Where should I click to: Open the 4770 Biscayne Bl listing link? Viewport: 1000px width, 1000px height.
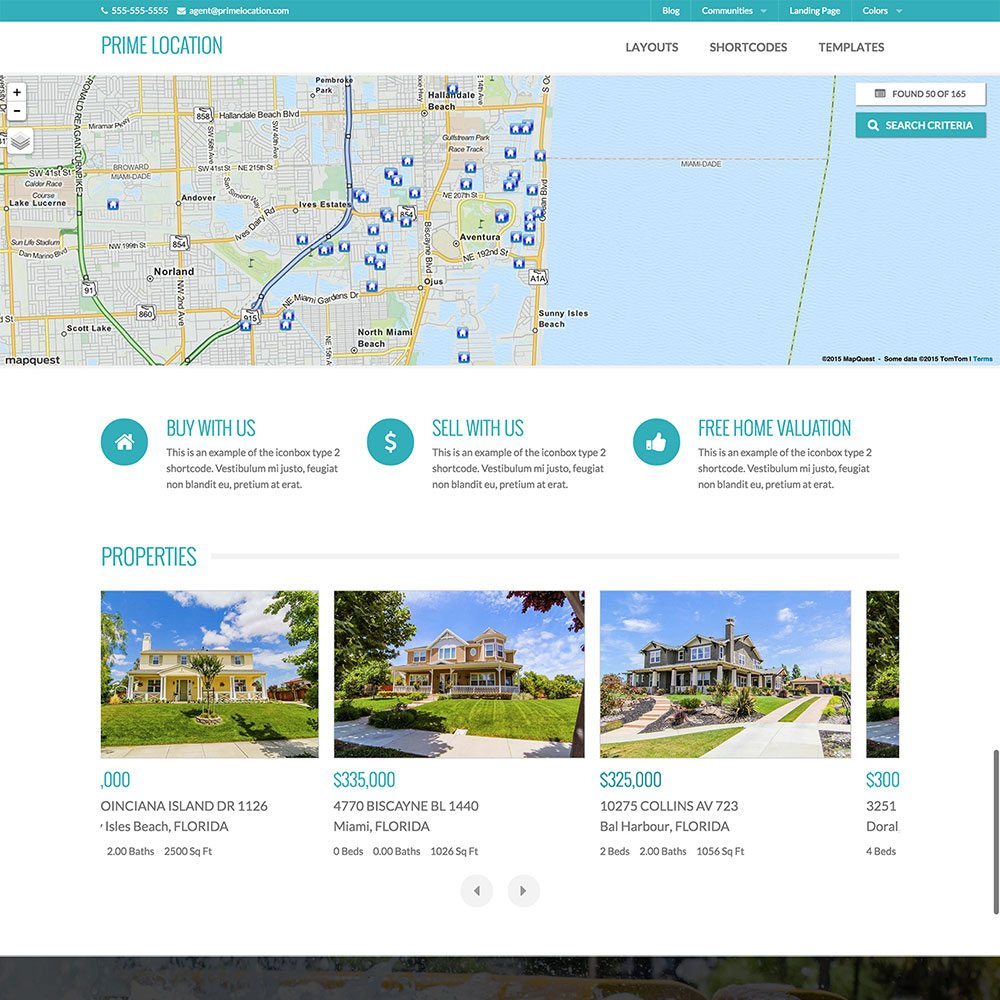pos(405,805)
